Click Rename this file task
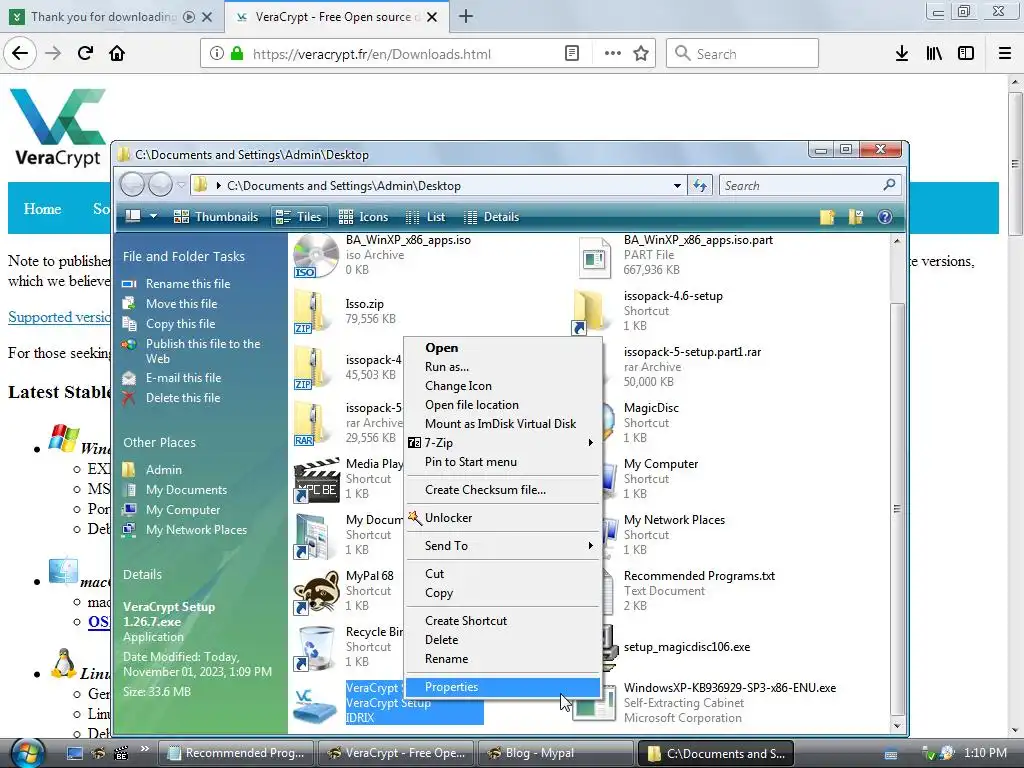This screenshot has width=1024, height=768. tap(176, 283)
